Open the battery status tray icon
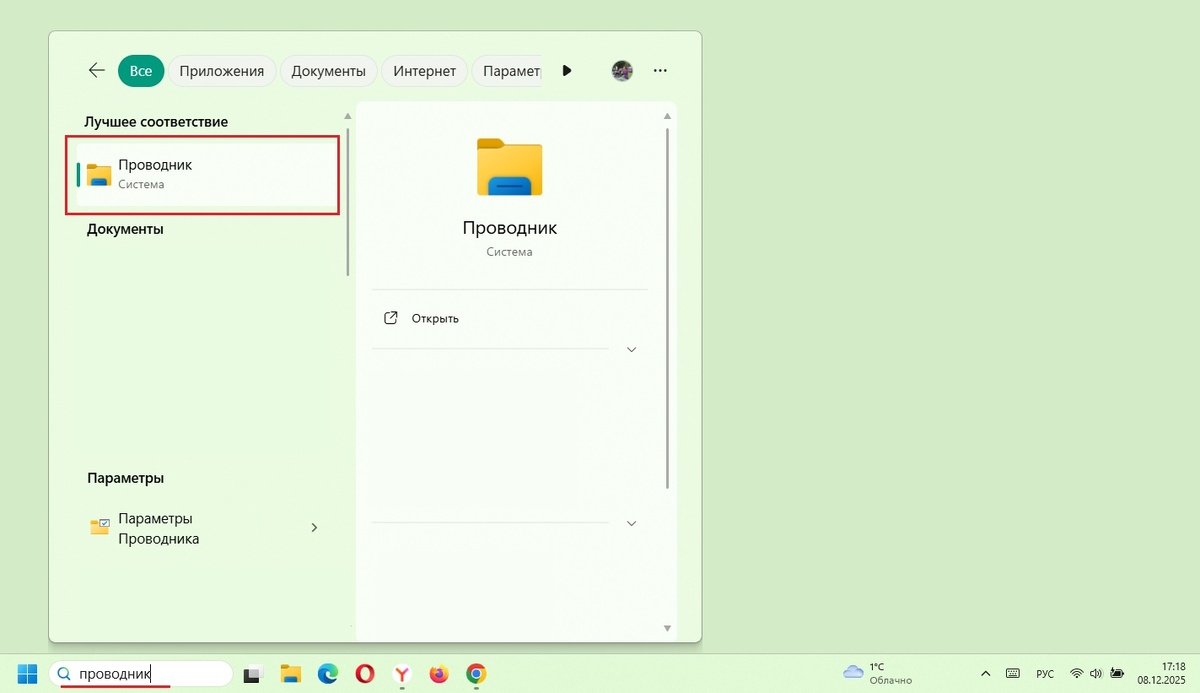 [1117, 674]
